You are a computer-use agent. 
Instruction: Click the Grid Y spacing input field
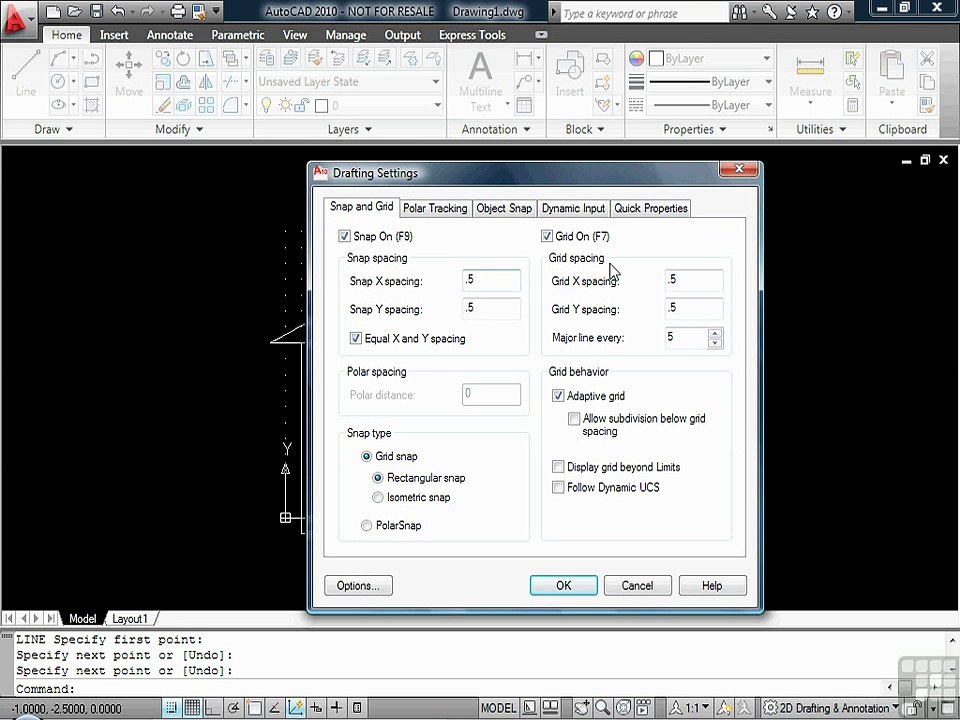click(694, 308)
